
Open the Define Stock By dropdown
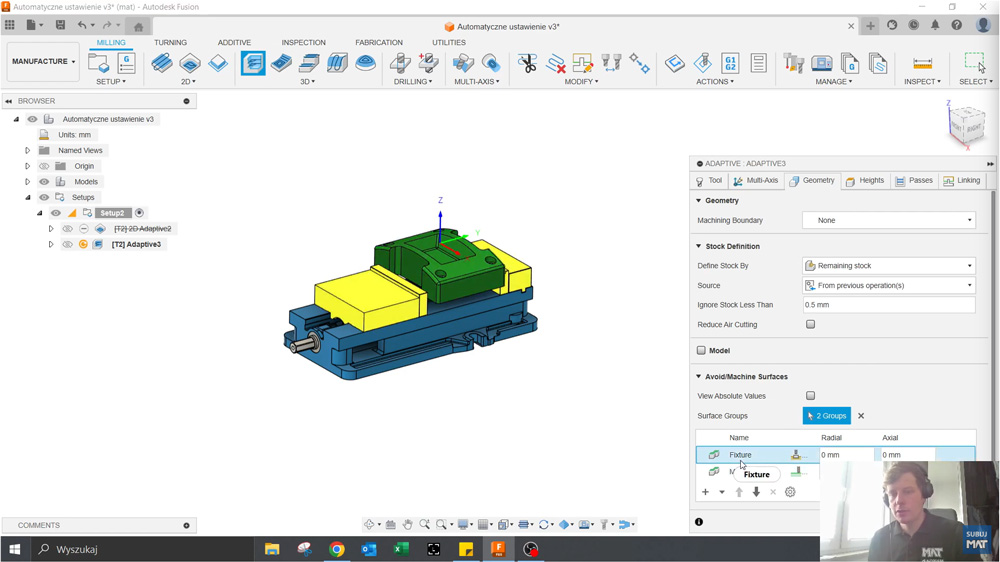tap(888, 266)
